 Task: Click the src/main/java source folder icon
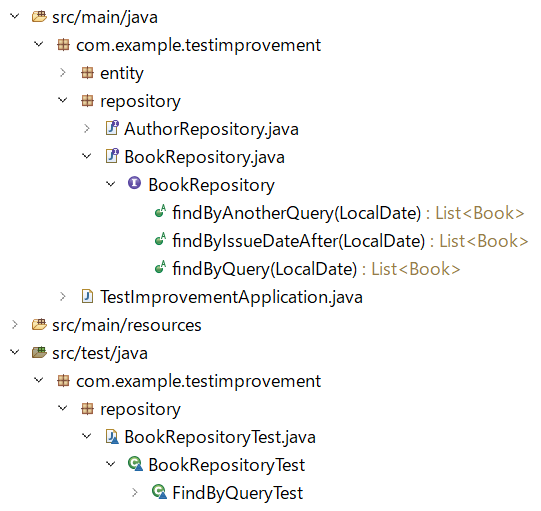pyautogui.click(x=39, y=17)
